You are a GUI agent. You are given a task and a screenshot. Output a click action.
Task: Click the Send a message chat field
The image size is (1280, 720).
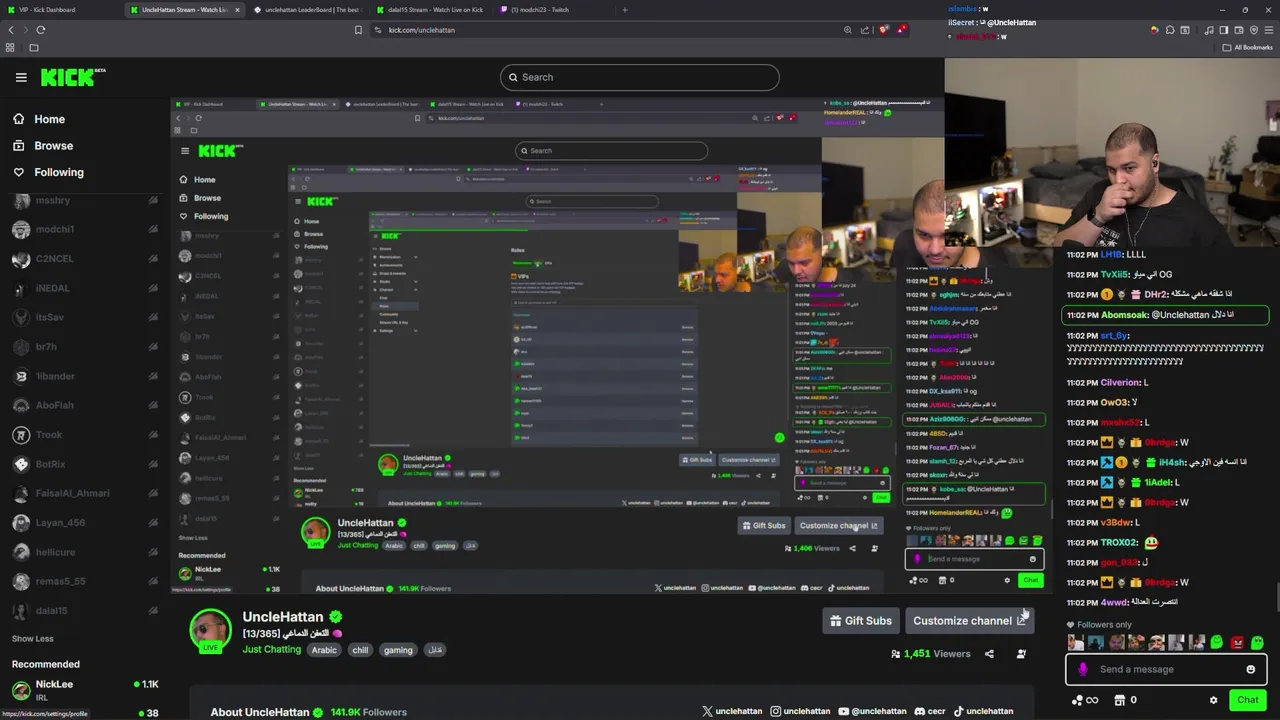click(1165, 670)
